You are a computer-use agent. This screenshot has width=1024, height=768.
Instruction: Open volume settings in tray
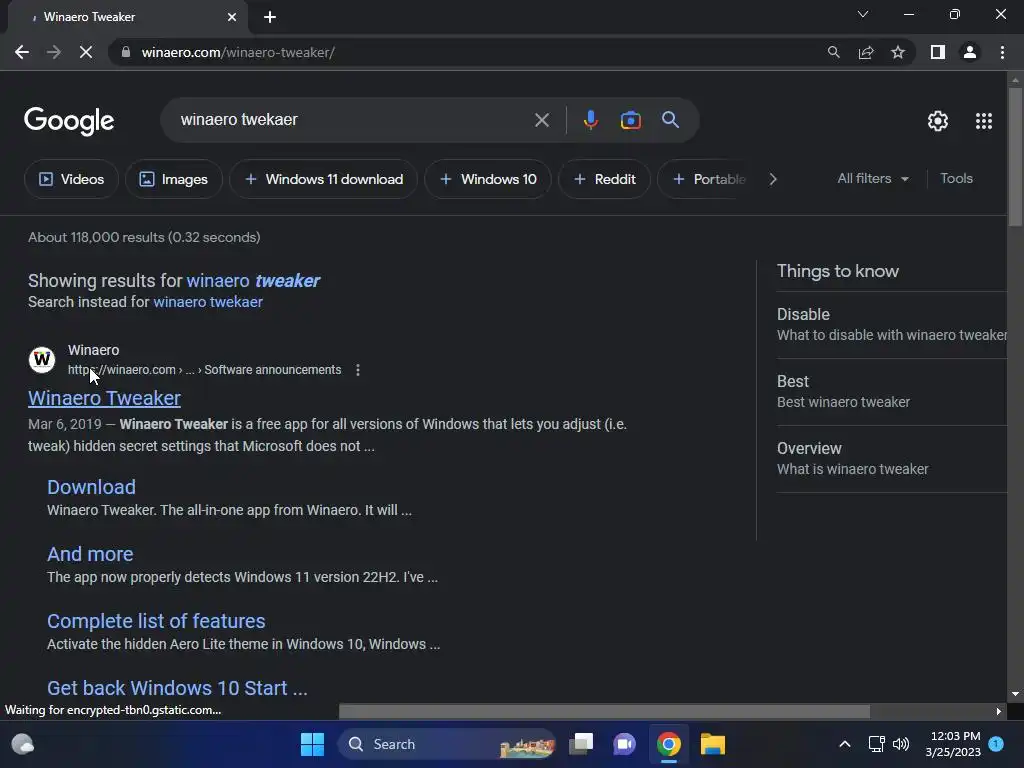pyautogui.click(x=901, y=744)
